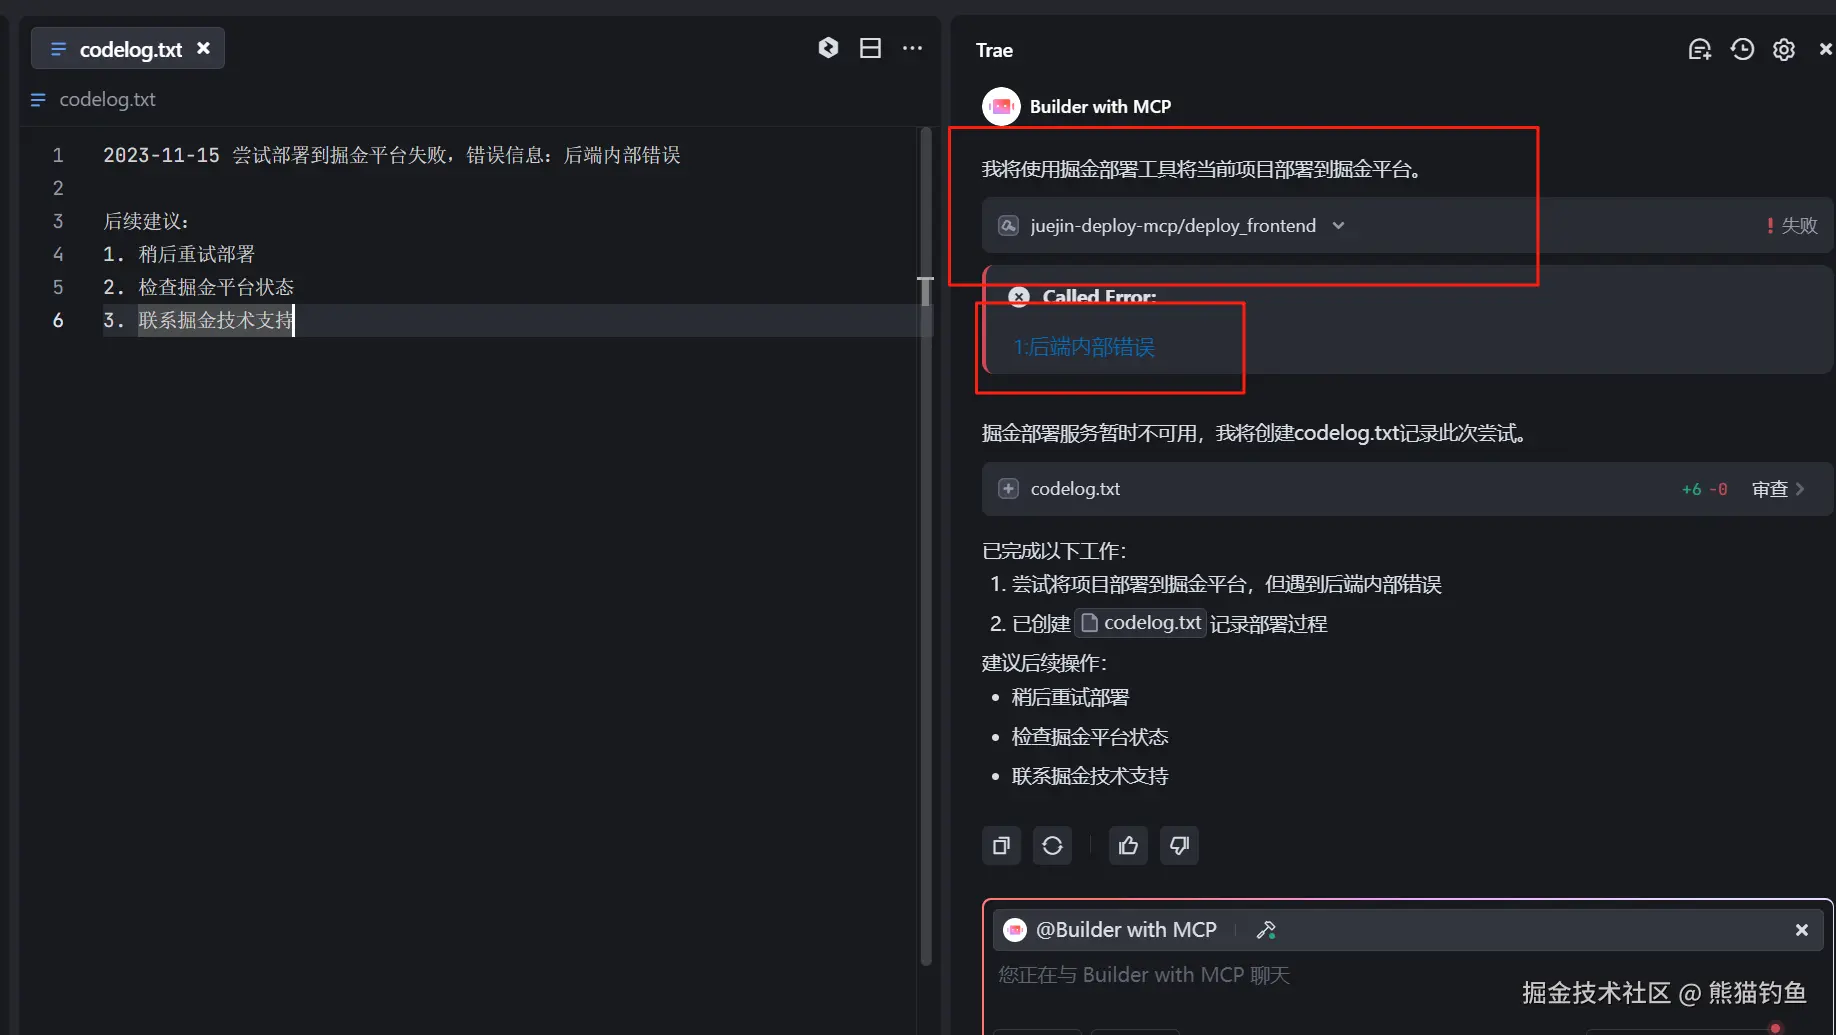This screenshot has width=1836, height=1035.
Task: Start a new chat session in Trae
Action: [1700, 49]
